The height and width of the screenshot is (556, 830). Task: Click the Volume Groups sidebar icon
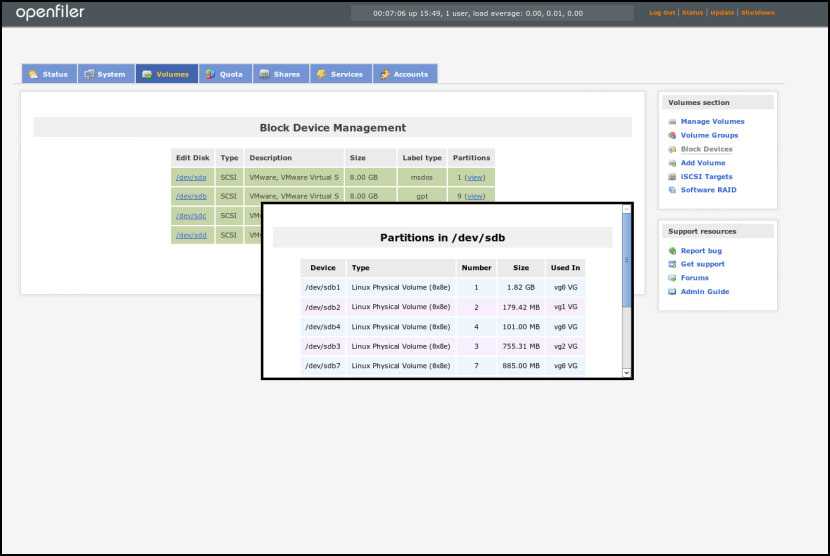[x=672, y=136]
